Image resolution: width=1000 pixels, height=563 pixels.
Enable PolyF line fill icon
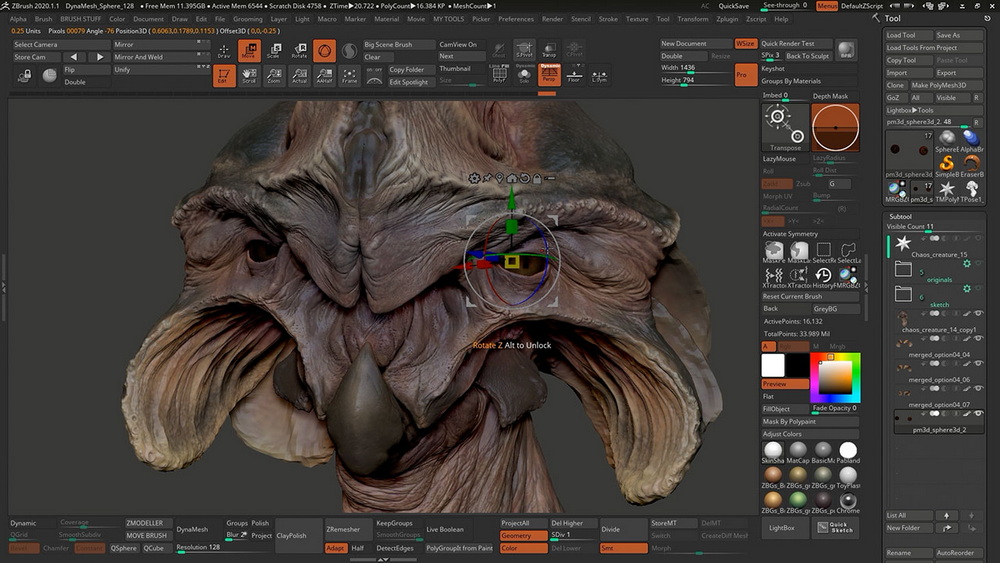(x=499, y=75)
